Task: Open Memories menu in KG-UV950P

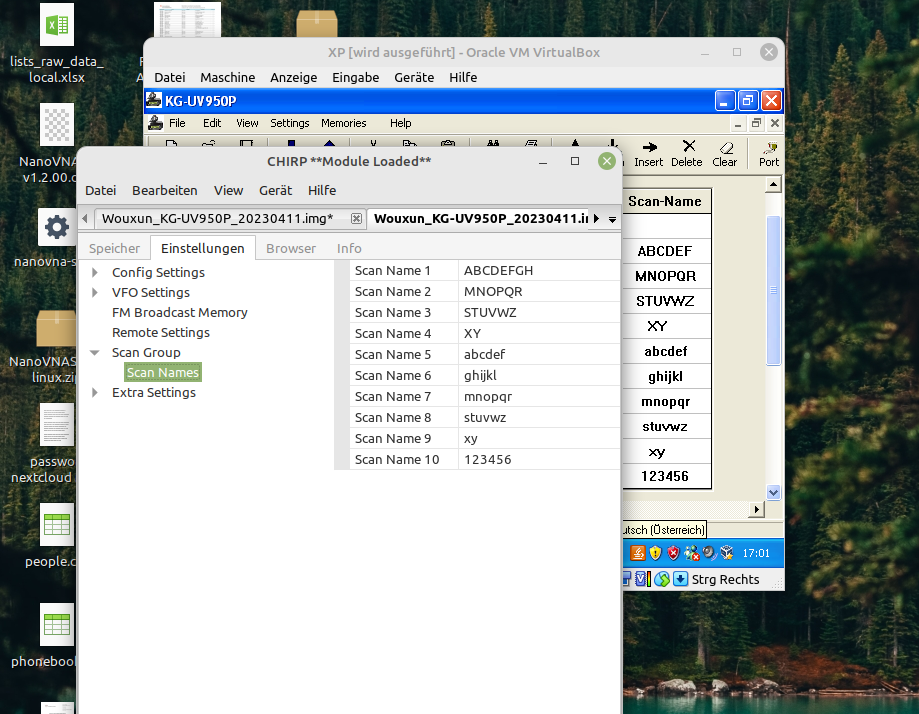Action: coord(343,123)
